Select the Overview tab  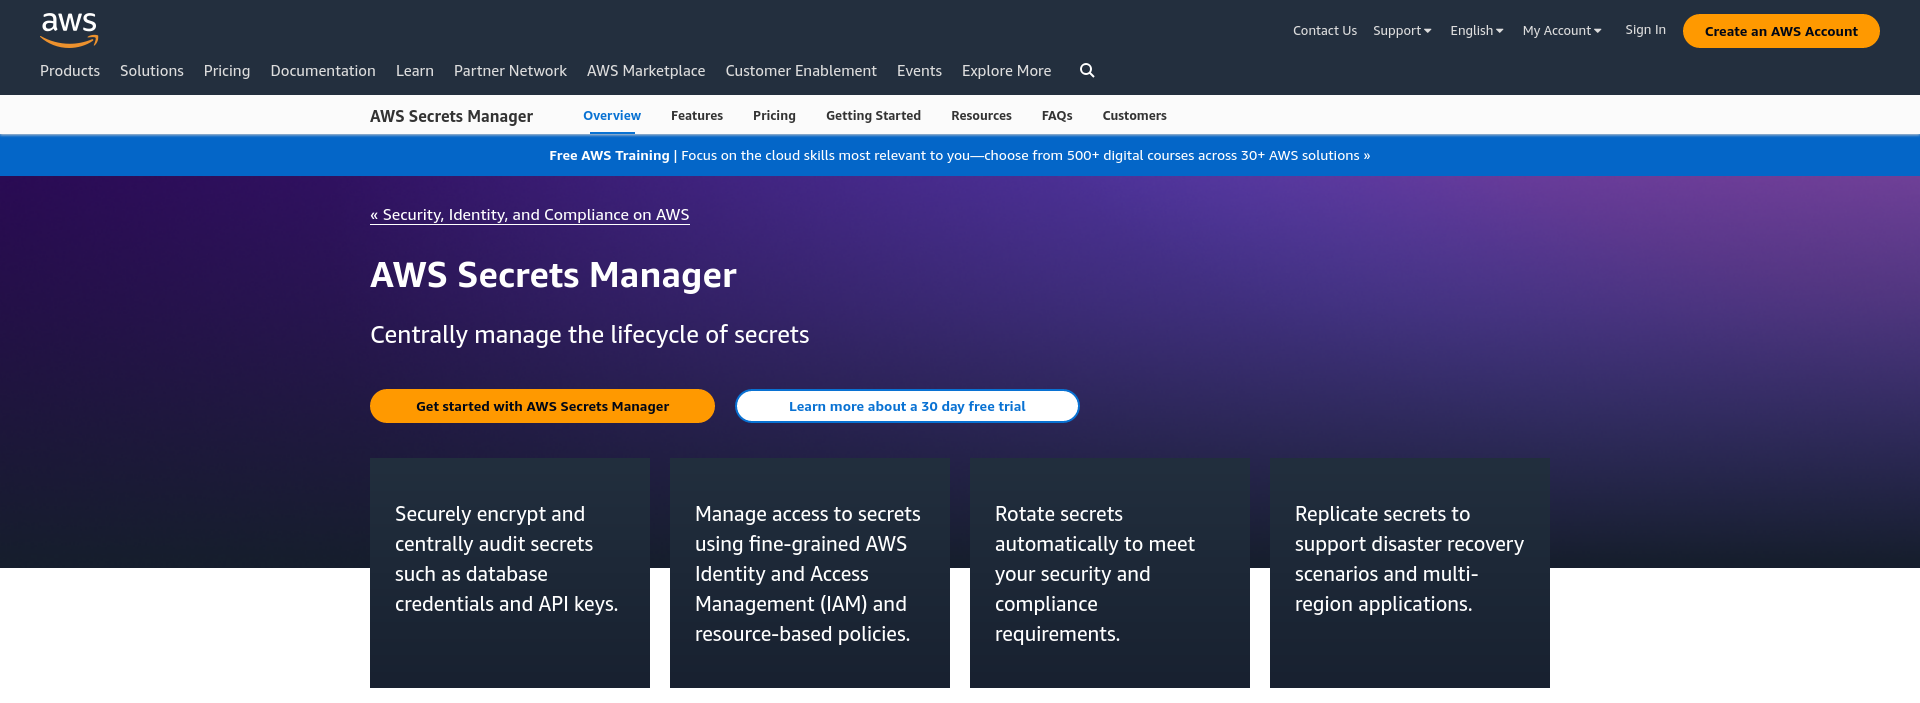pos(612,116)
